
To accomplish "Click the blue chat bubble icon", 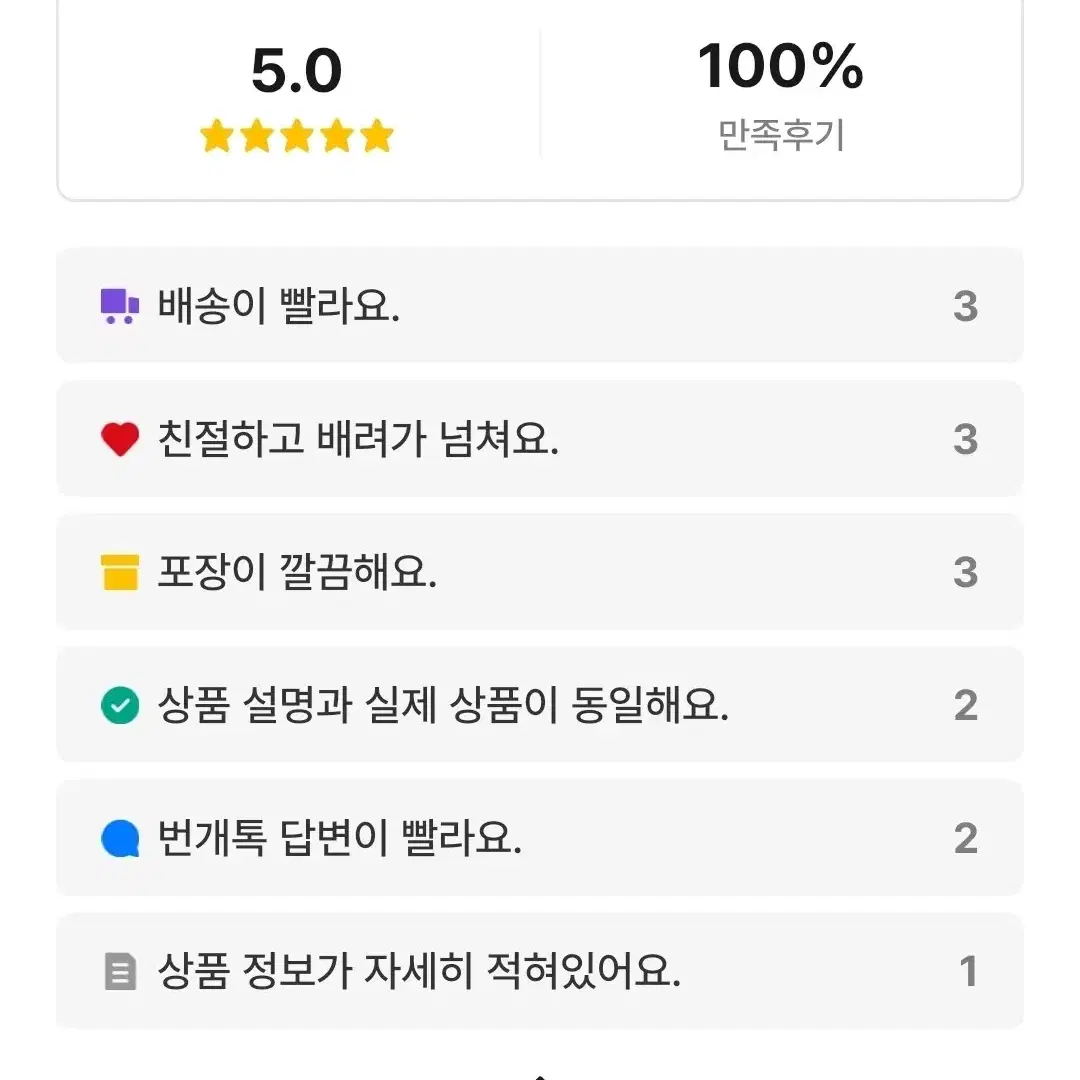I will click(120, 838).
